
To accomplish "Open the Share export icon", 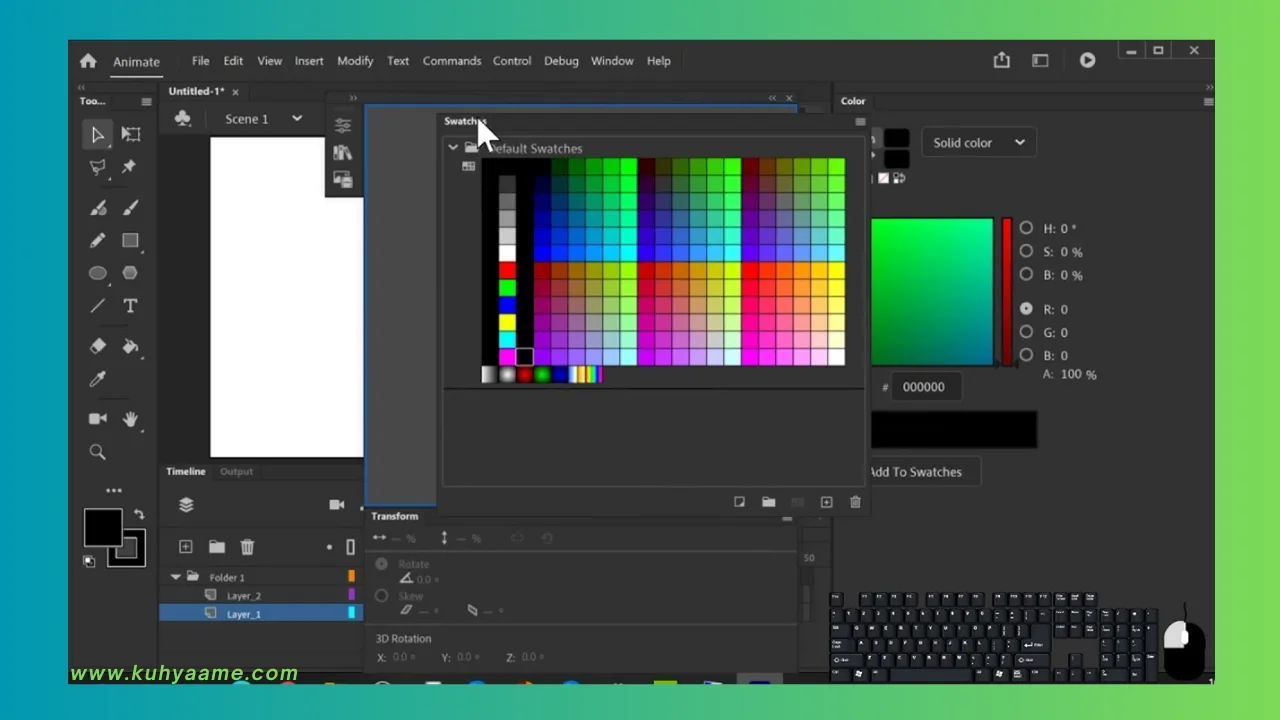I will (1001, 60).
